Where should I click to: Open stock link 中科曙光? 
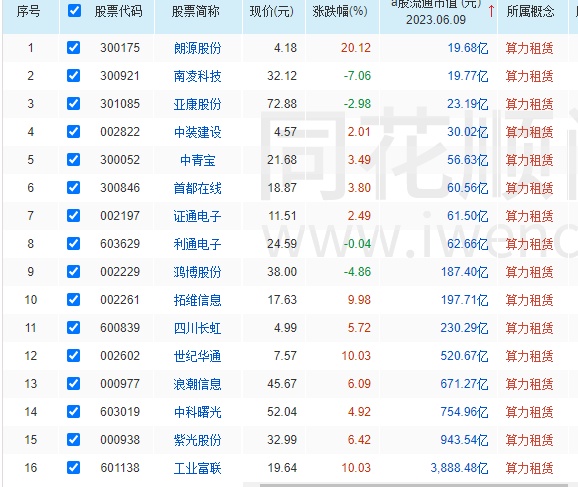point(198,412)
